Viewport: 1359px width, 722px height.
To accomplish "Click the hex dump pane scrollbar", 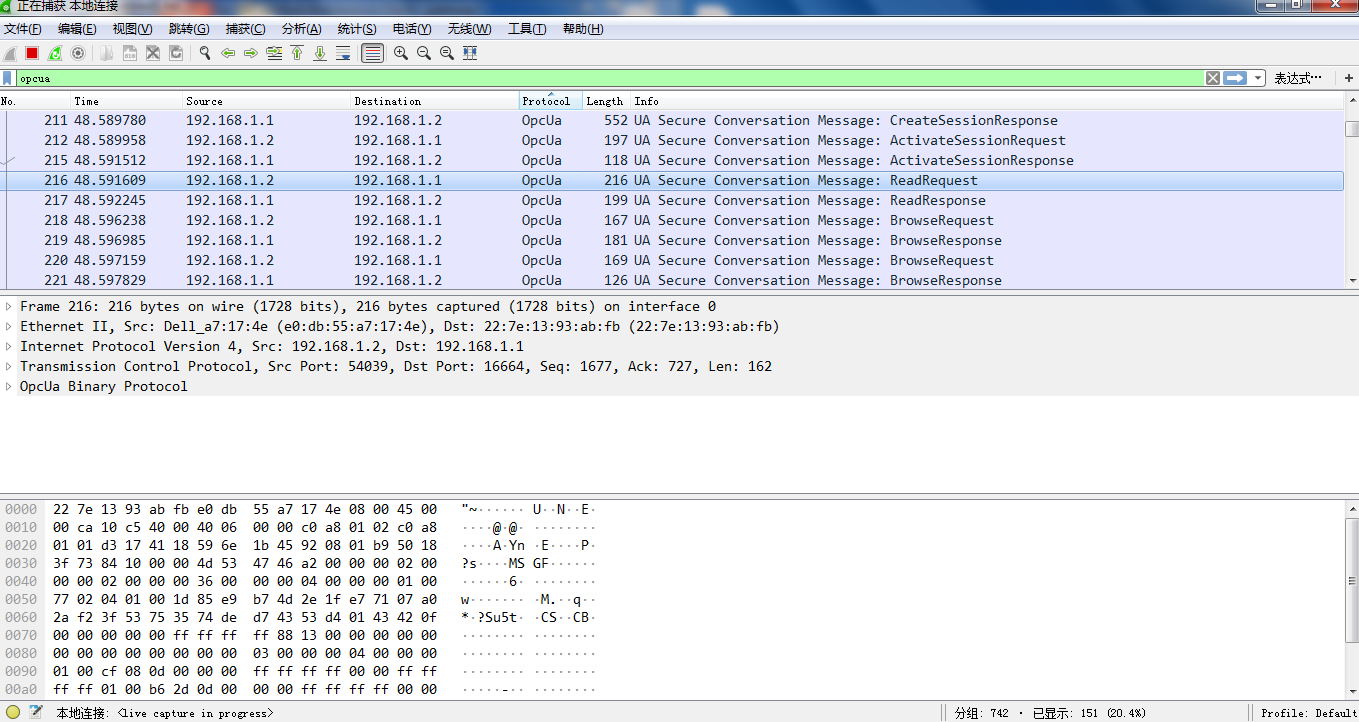I will (1351, 600).
